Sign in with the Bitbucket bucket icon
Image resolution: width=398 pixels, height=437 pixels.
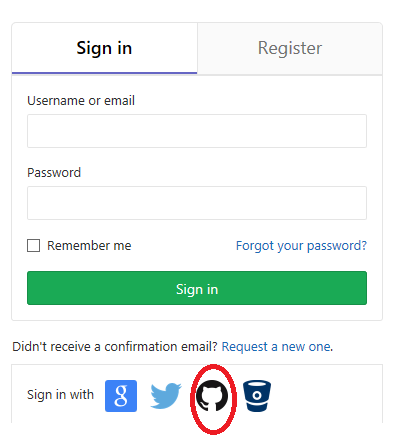point(257,396)
